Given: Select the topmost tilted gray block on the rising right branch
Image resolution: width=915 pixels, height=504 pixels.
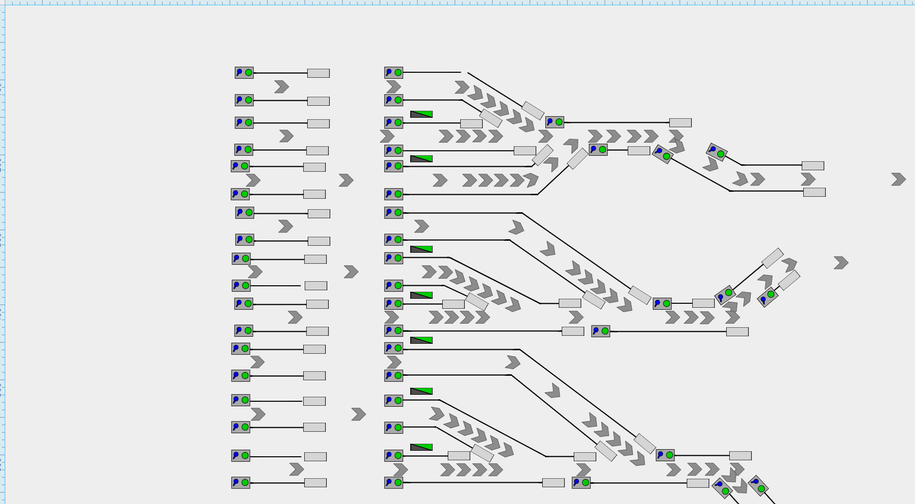Looking at the screenshot, I should point(772,258).
